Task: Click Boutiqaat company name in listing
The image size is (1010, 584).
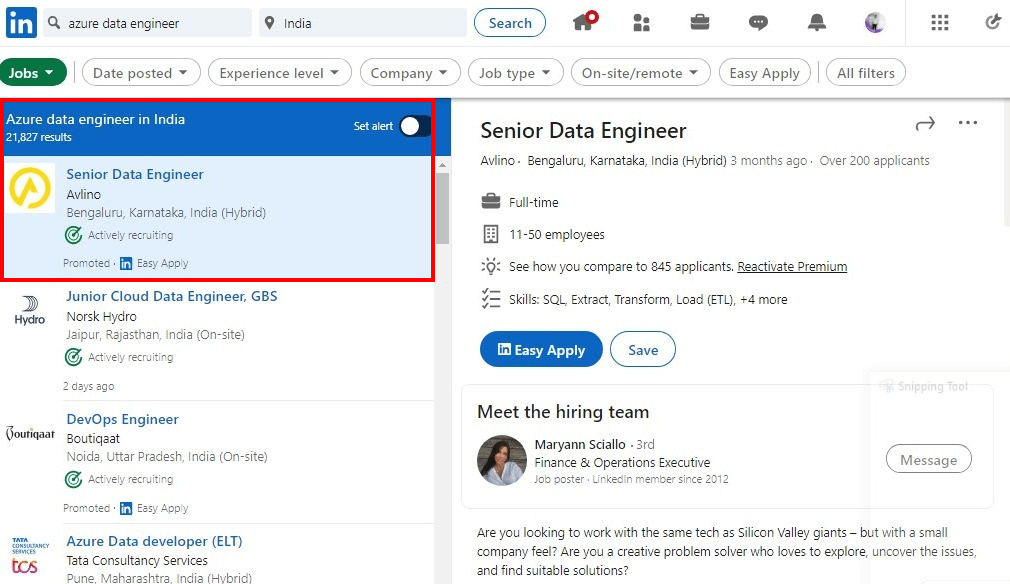Action: point(93,438)
